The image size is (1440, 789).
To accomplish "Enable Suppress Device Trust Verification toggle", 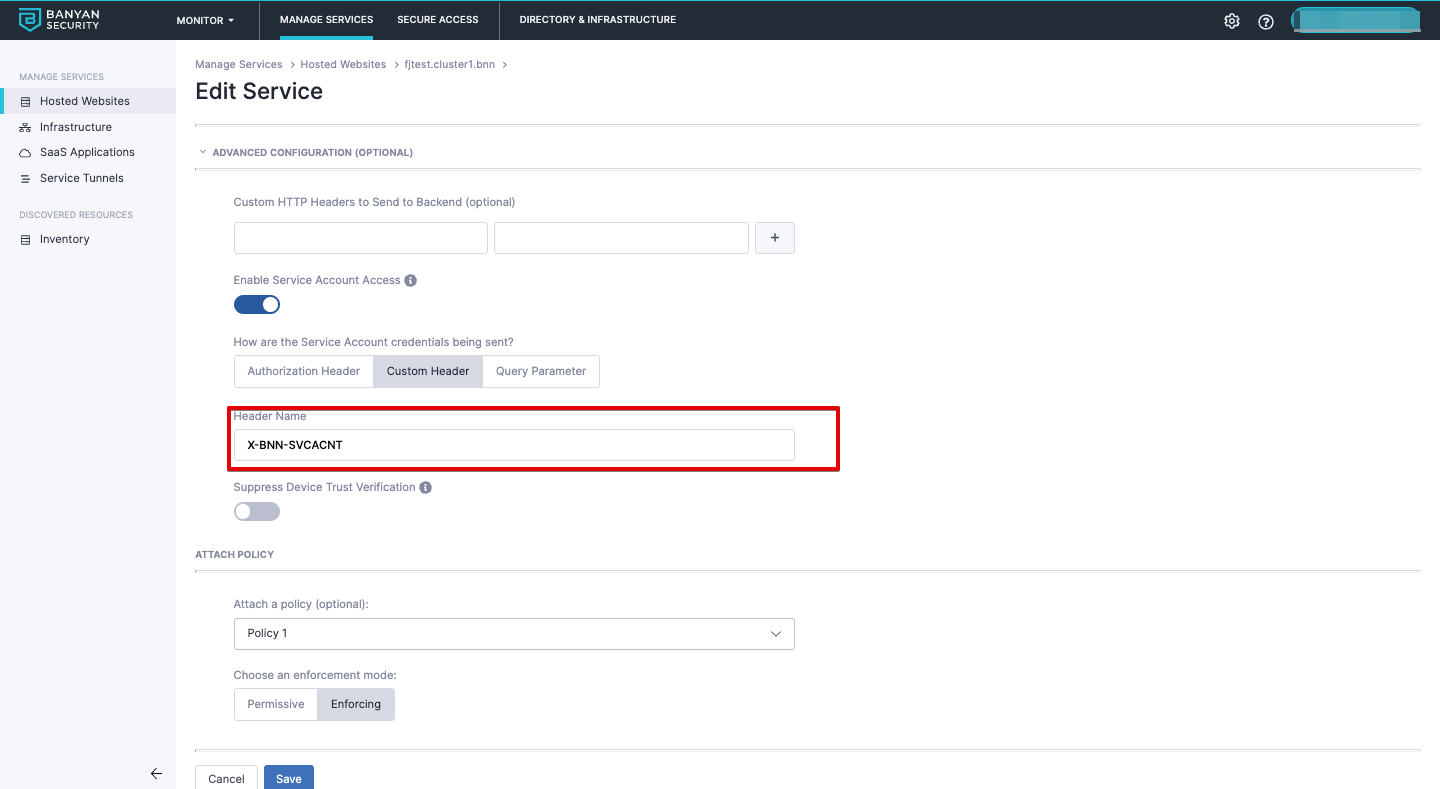I will pos(257,512).
